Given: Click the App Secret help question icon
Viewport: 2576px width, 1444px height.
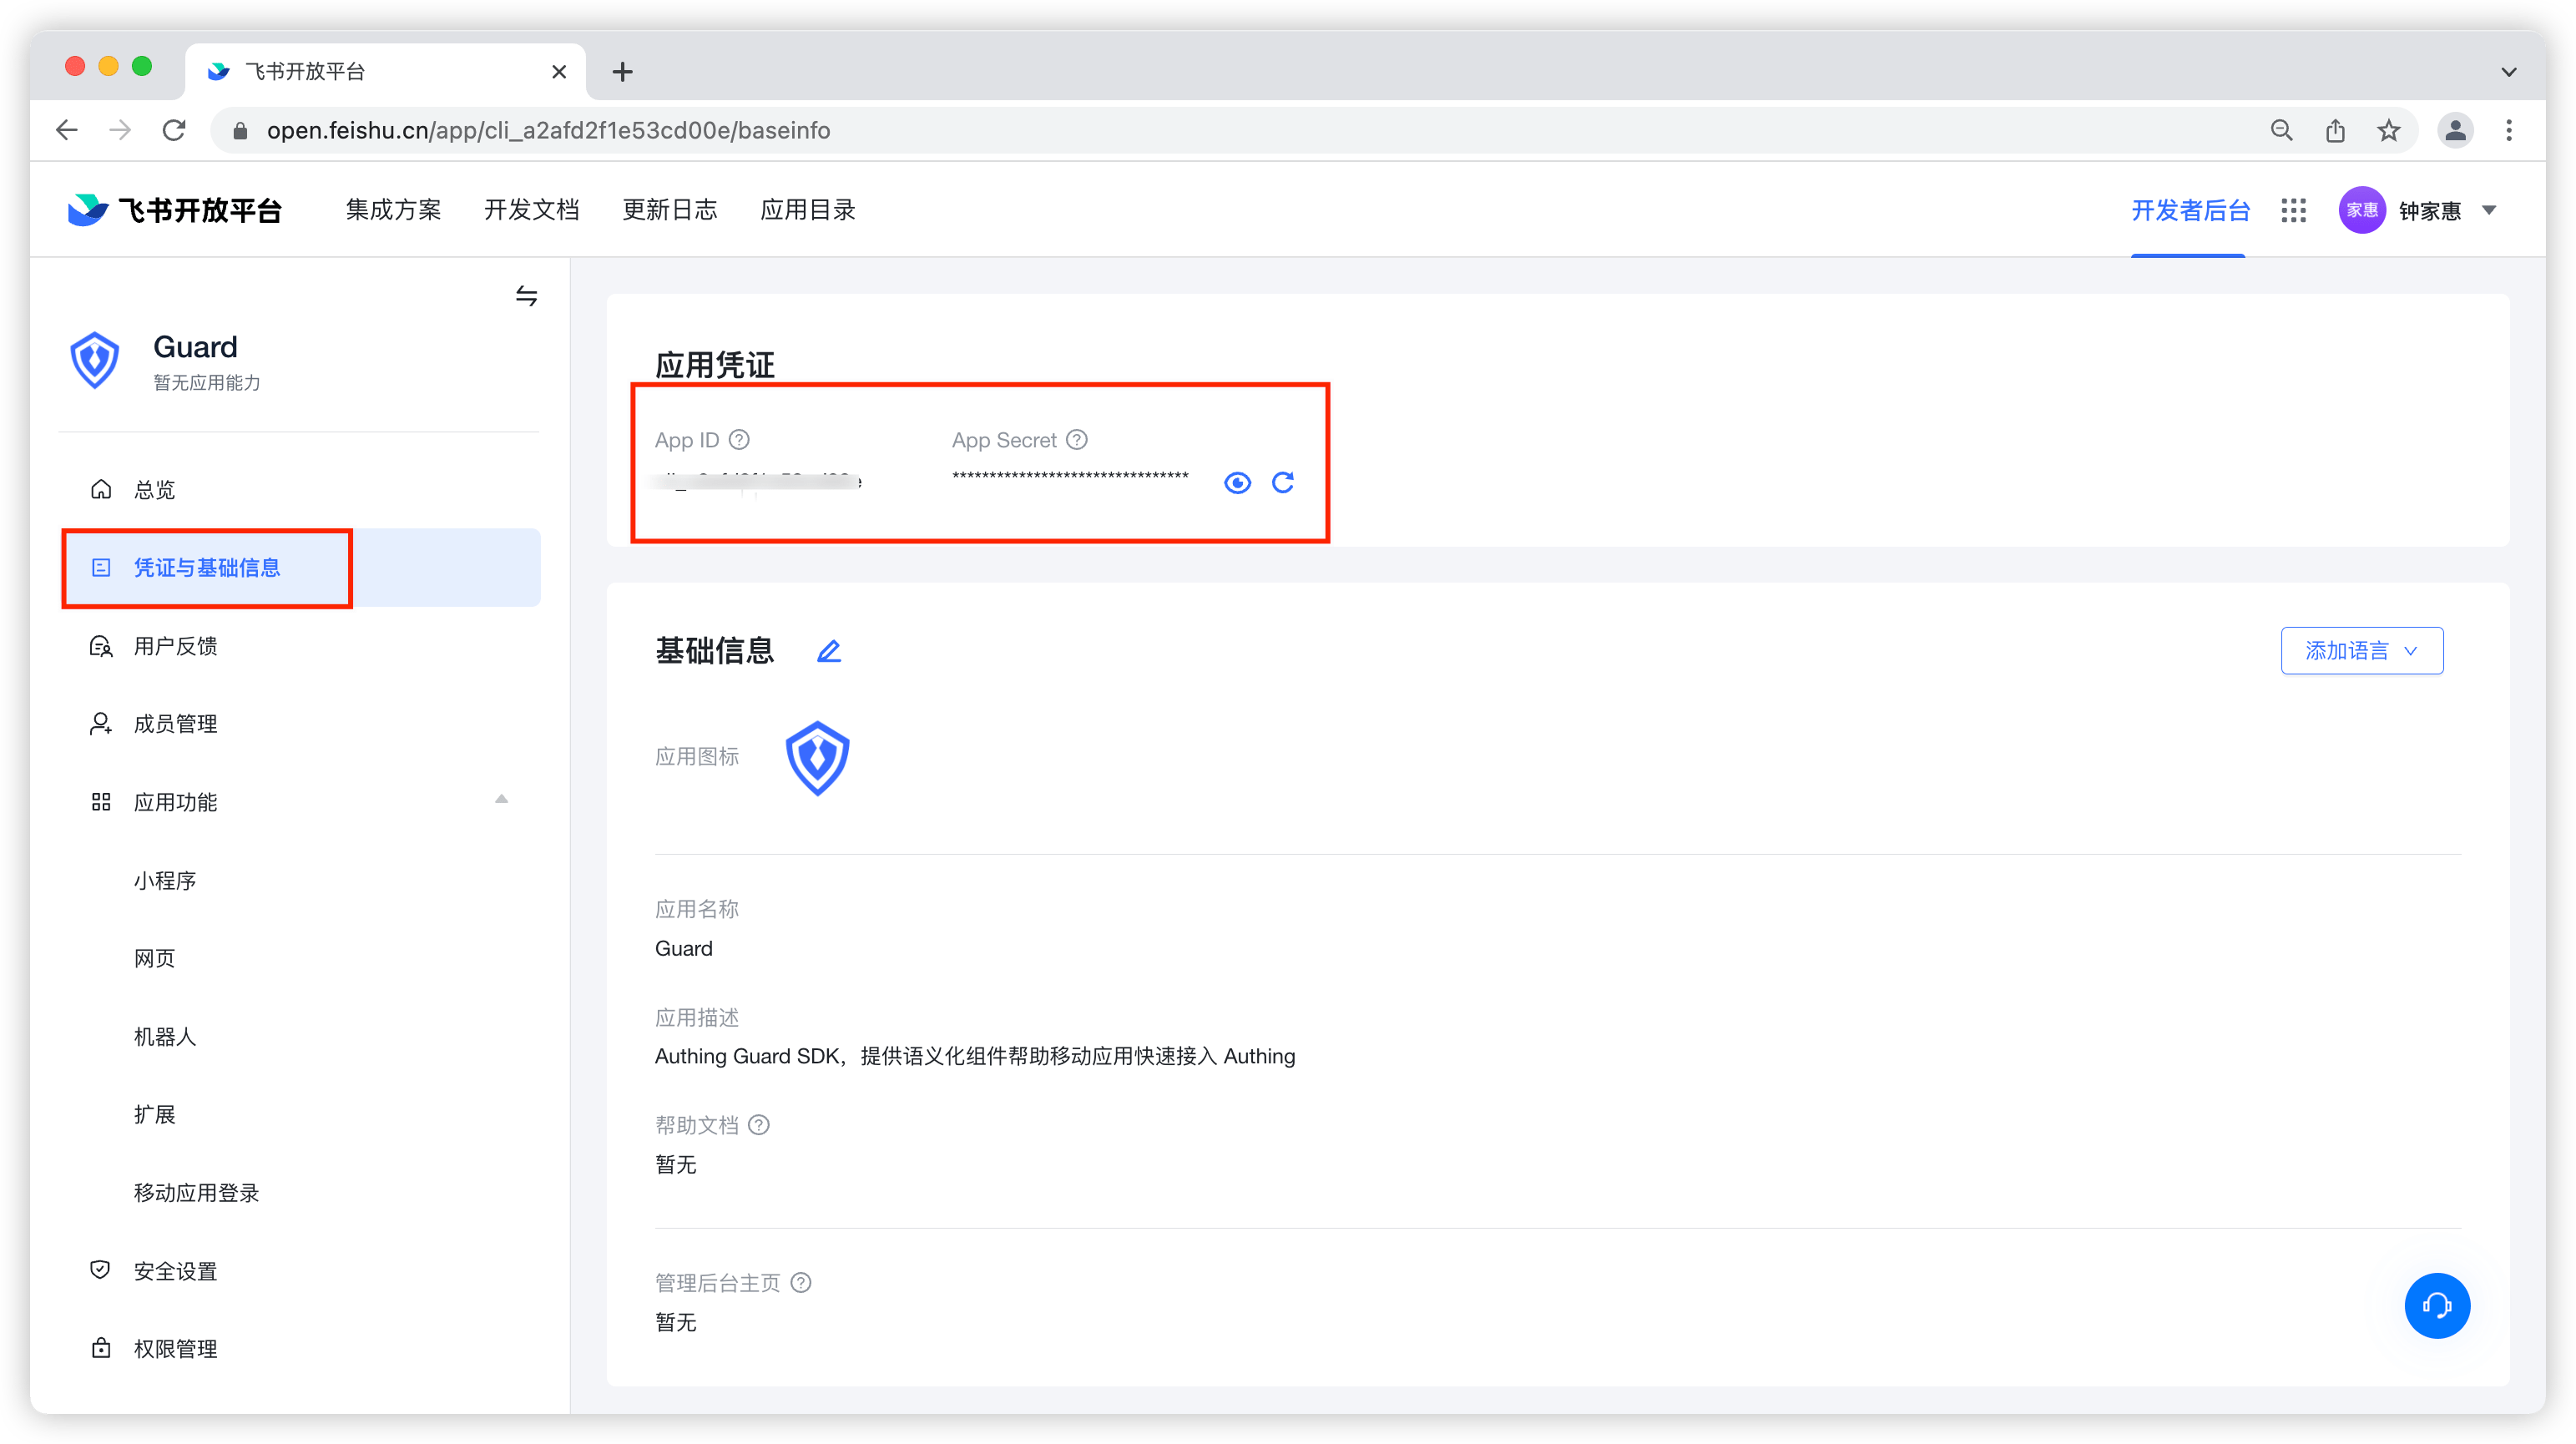Looking at the screenshot, I should point(1077,440).
